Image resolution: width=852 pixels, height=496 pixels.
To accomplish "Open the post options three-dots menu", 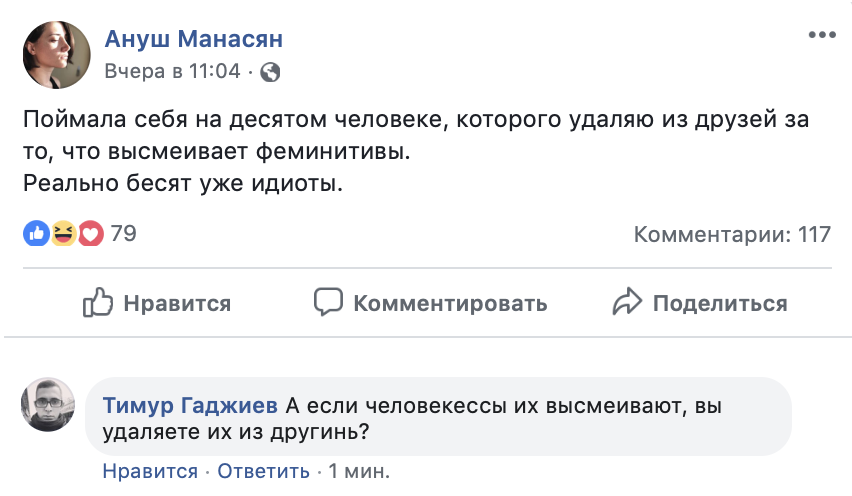I will click(820, 34).
